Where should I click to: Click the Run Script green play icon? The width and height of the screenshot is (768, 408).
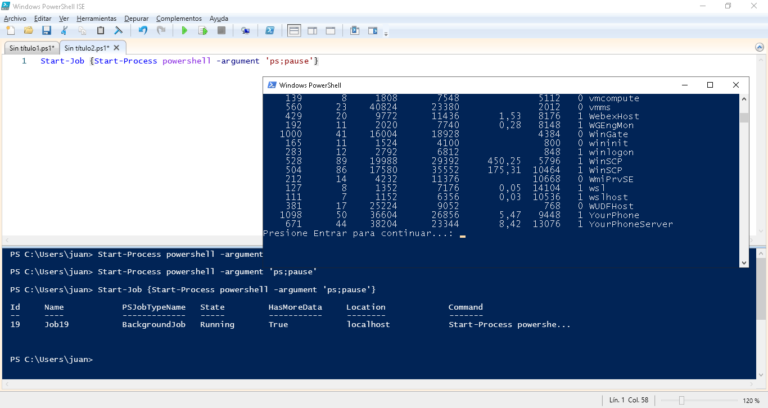tap(184, 31)
